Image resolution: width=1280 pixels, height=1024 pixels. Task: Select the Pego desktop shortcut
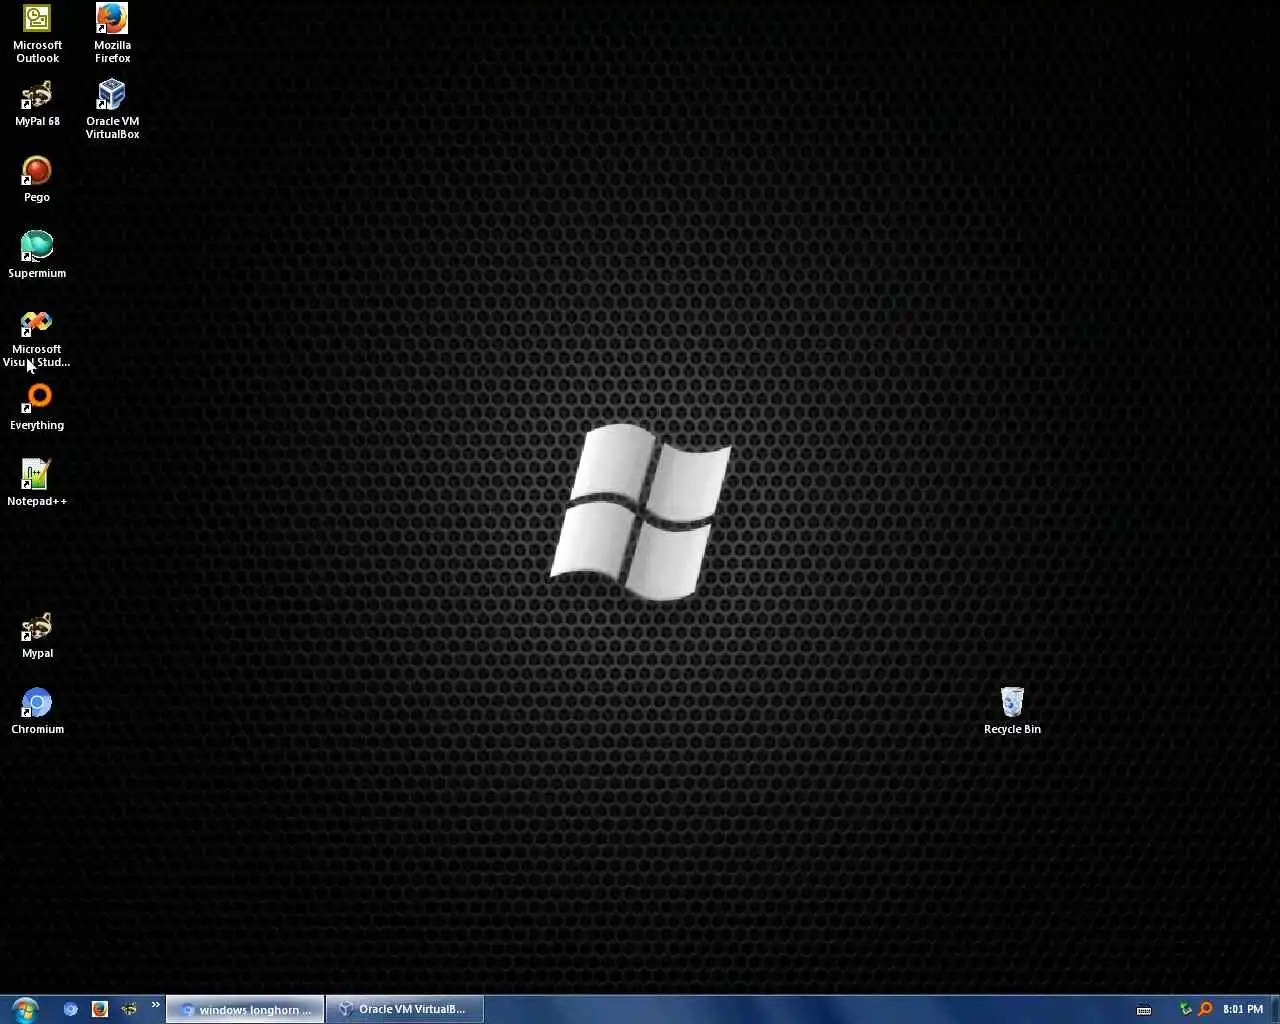pyautogui.click(x=37, y=179)
